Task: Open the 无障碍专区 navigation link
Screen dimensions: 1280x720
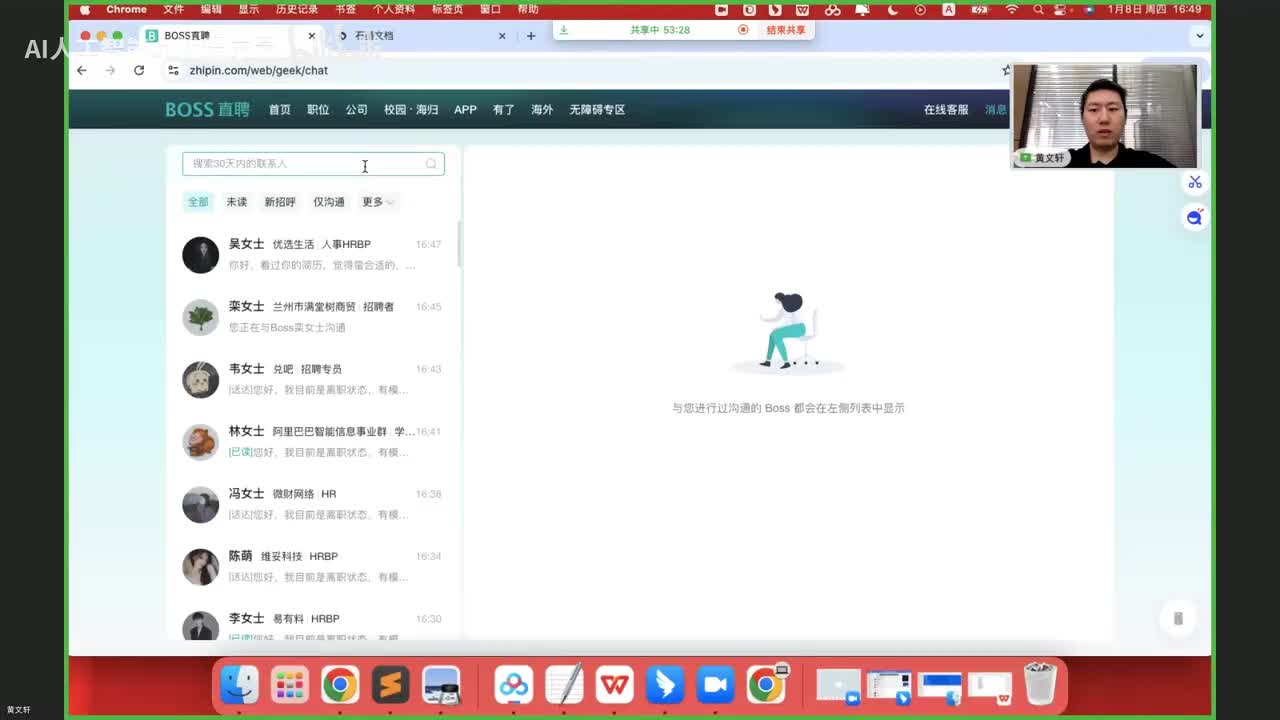Action: click(597, 110)
